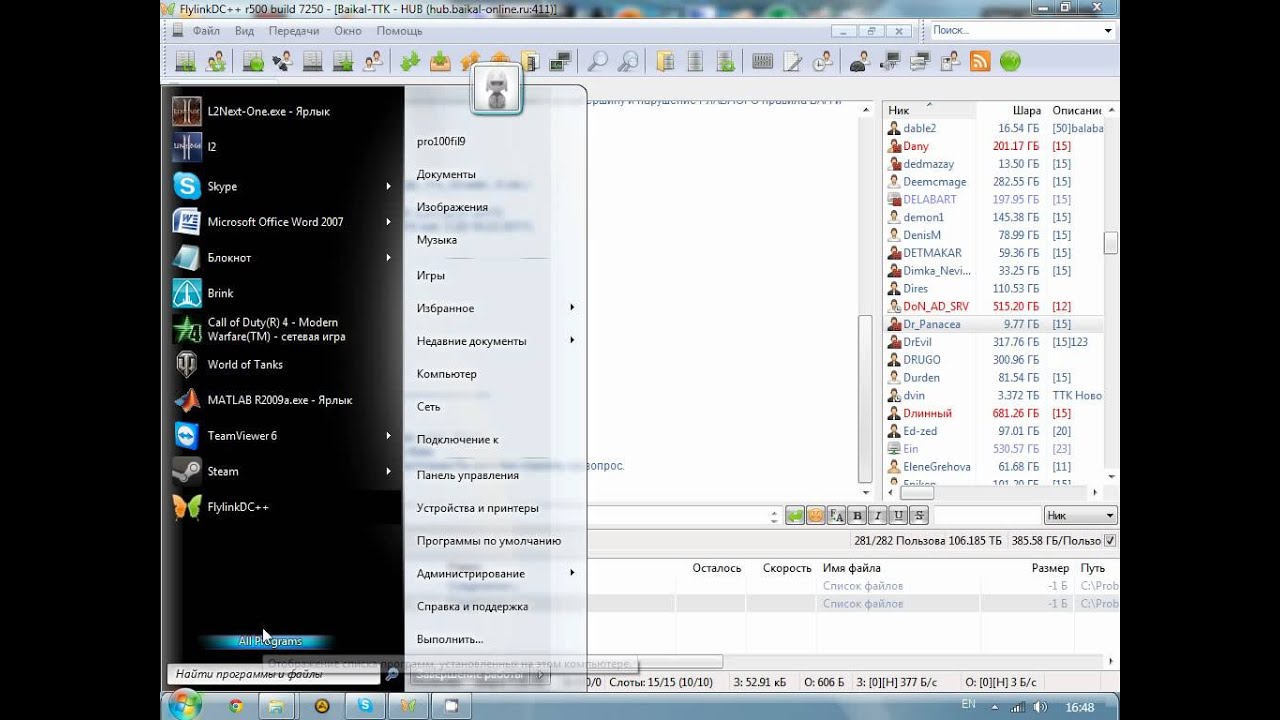Toggle the checkbox beside 385.58 ГБ/Пользо
This screenshot has width=1280, height=720.
[1110, 541]
